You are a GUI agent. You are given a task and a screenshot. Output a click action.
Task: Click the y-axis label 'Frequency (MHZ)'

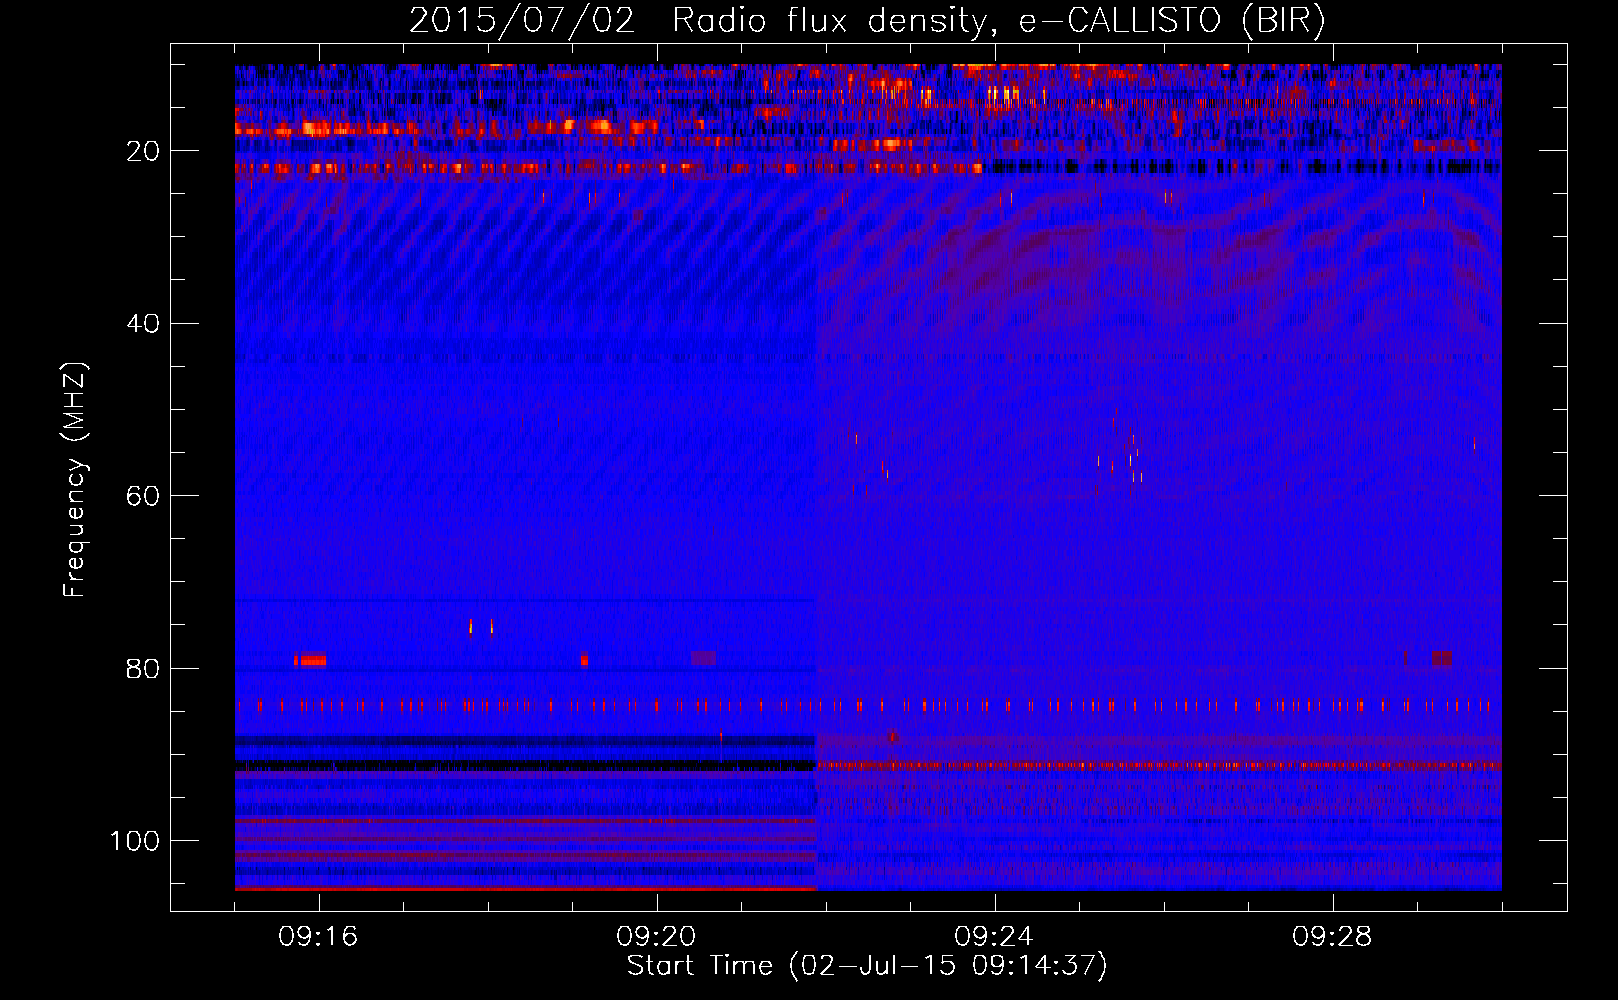tap(75, 480)
